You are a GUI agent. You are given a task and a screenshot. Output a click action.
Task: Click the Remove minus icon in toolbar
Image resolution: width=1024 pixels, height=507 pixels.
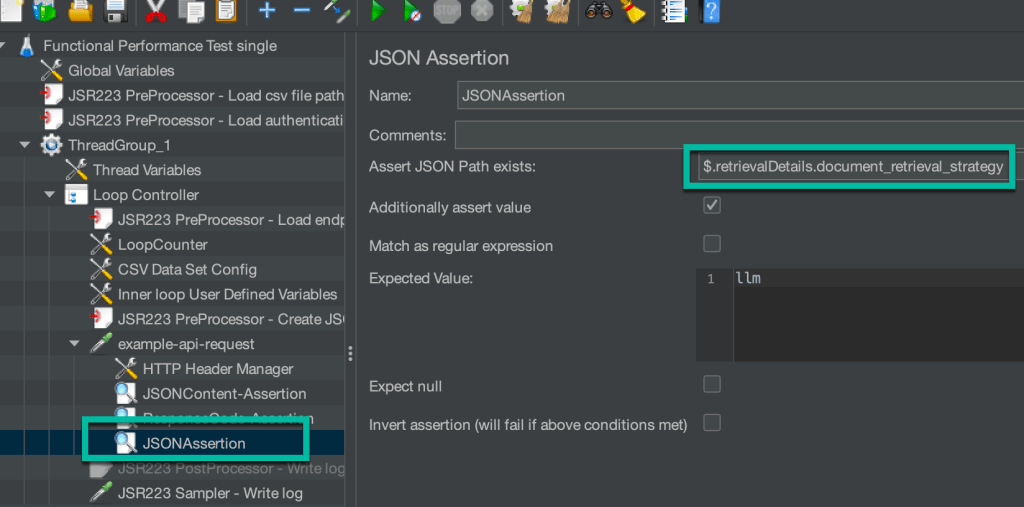301,11
